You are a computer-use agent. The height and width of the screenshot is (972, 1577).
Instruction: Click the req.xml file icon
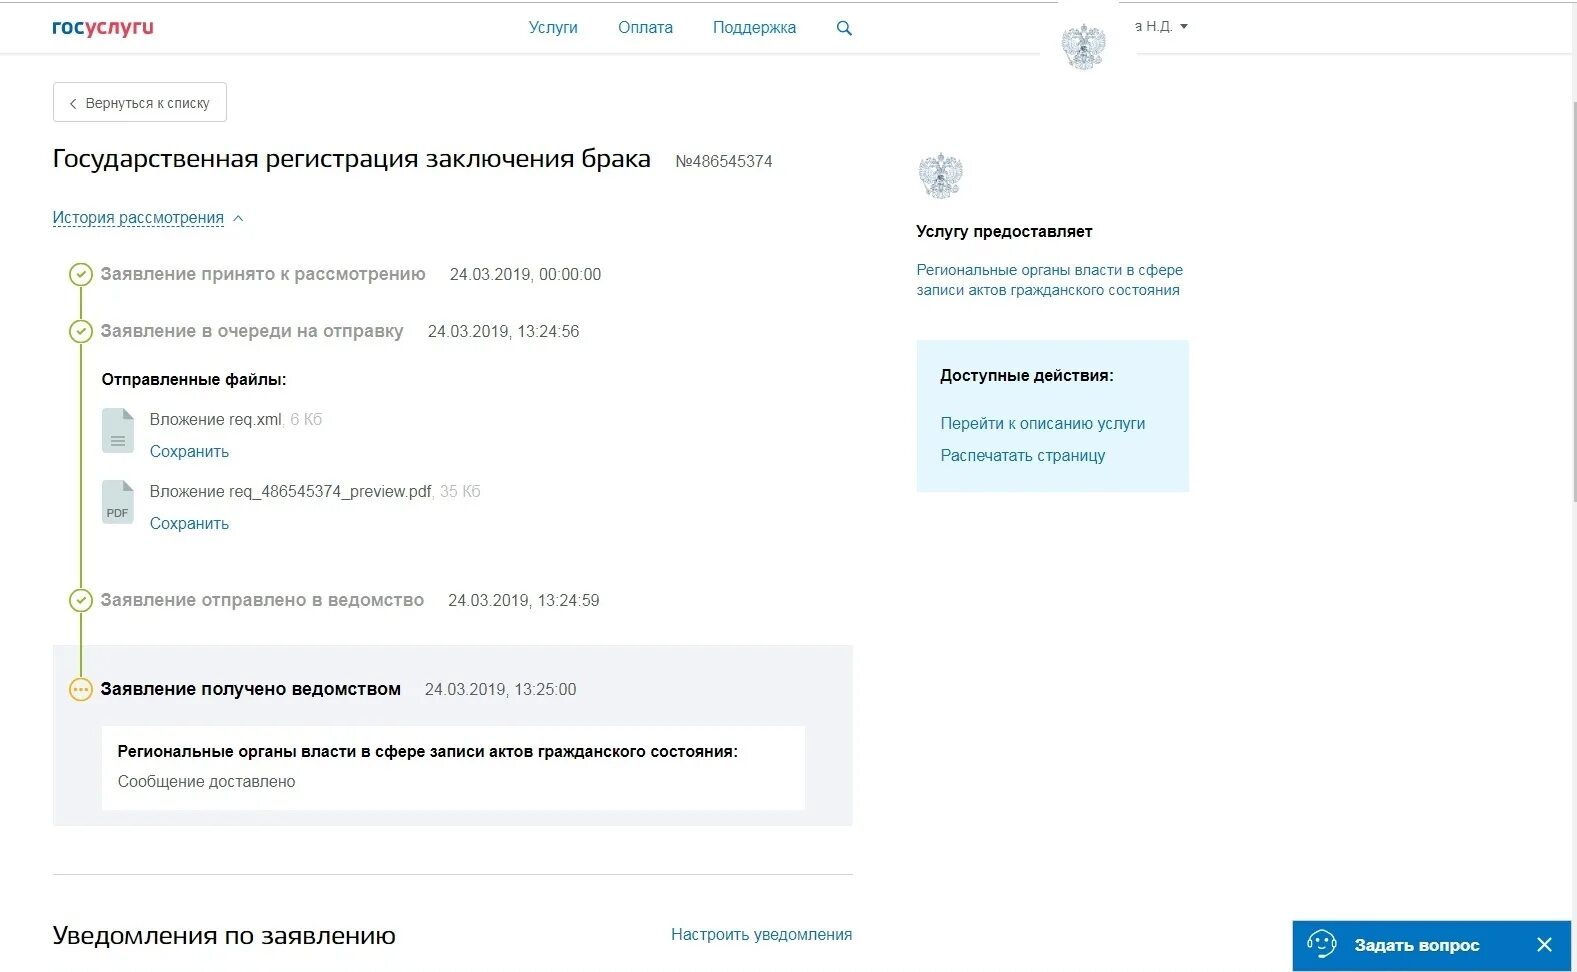(118, 431)
